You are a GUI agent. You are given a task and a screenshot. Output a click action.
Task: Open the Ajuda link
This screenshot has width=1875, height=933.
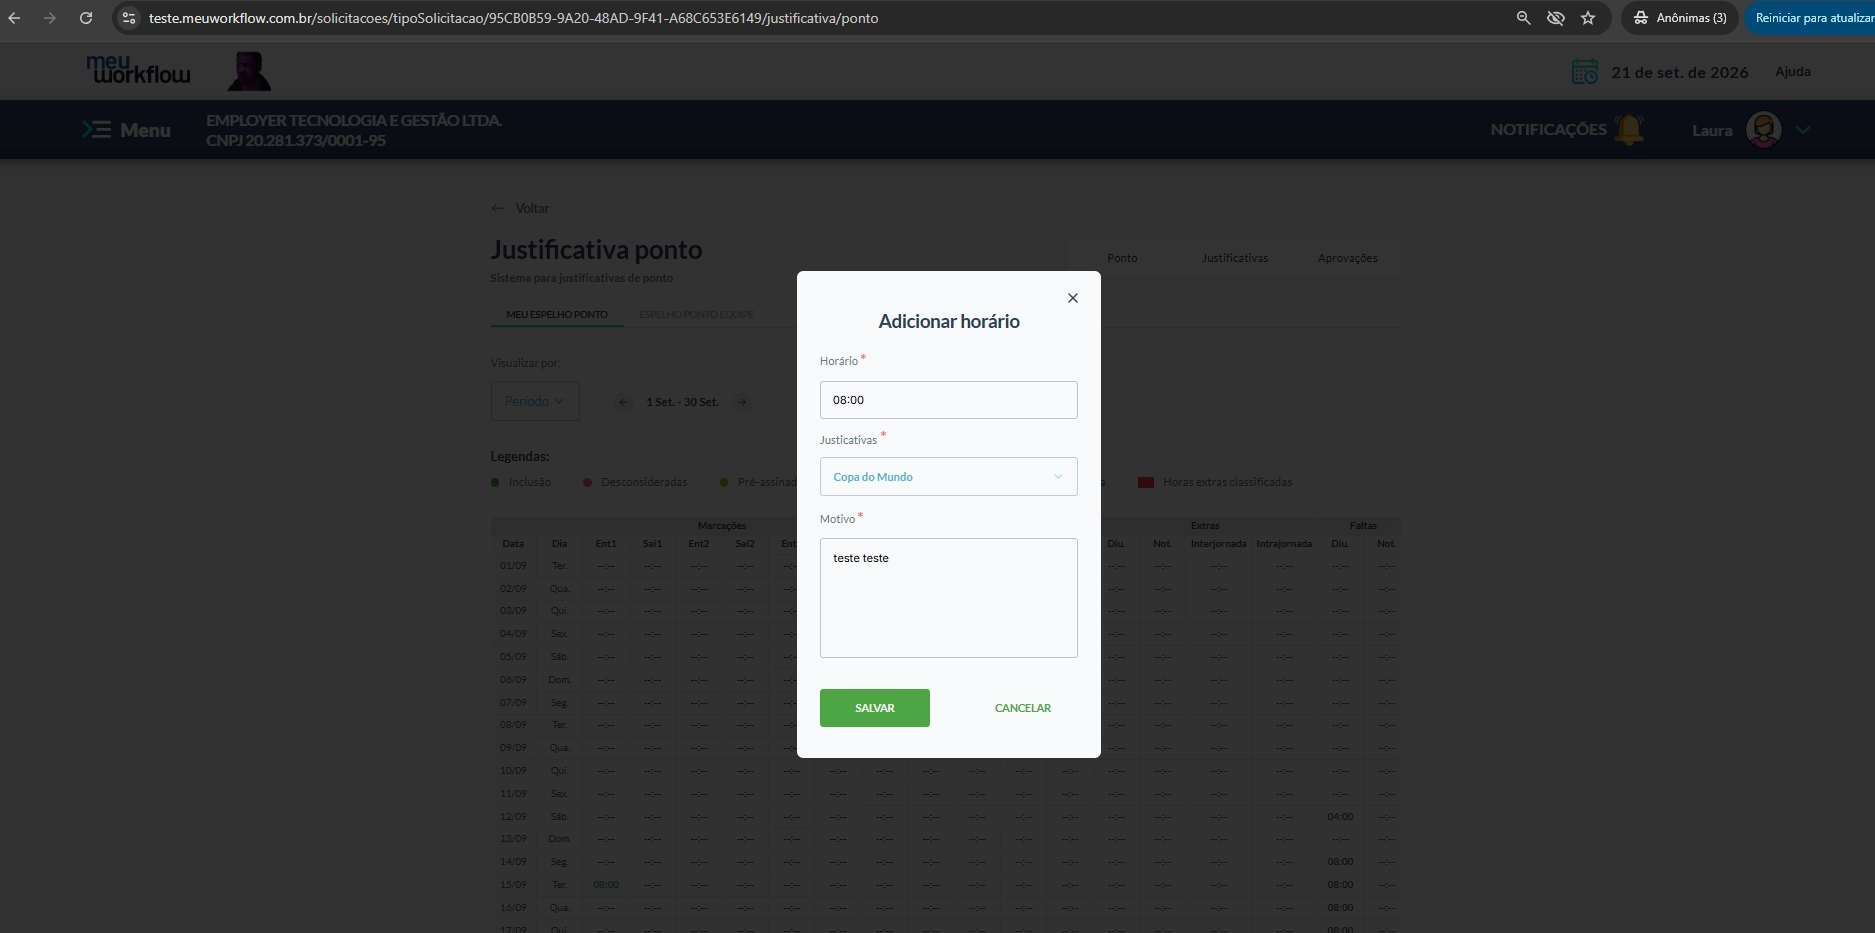coord(1792,72)
